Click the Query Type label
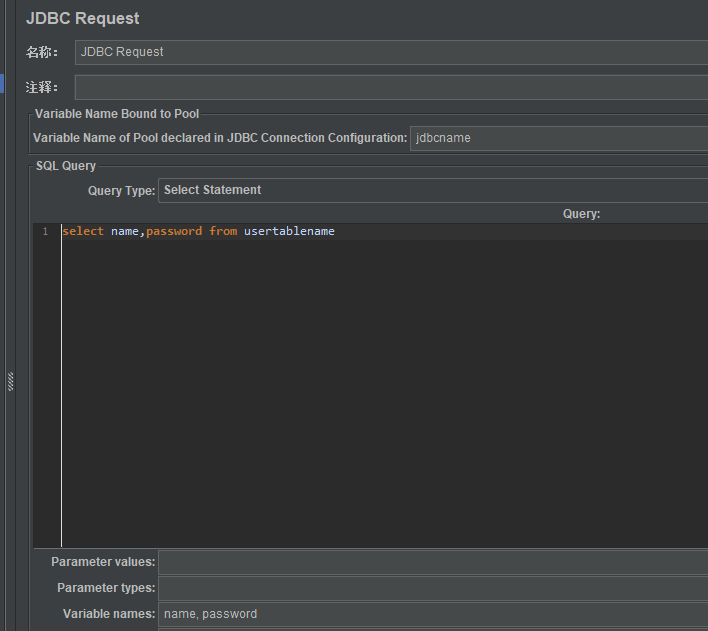This screenshot has width=708, height=631. click(x=121, y=190)
